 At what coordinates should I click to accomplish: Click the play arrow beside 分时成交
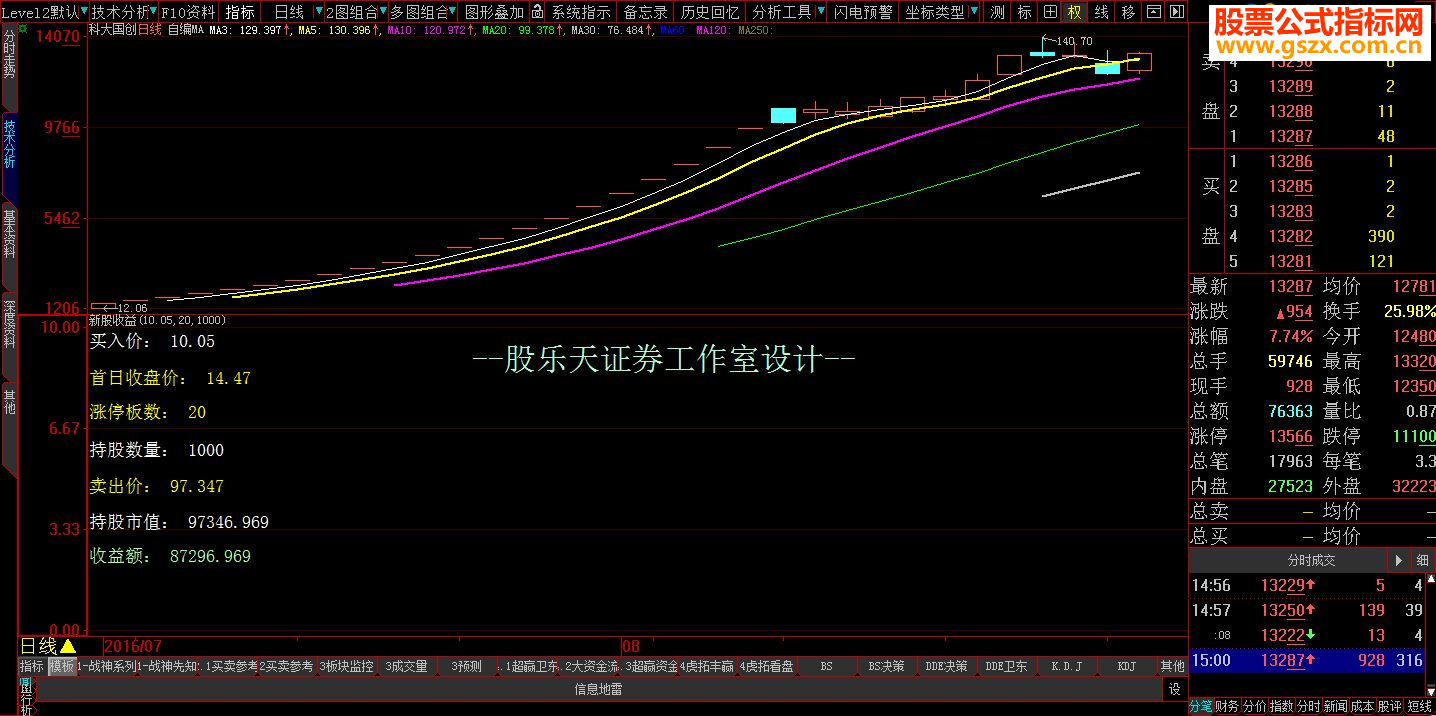tap(1398, 560)
